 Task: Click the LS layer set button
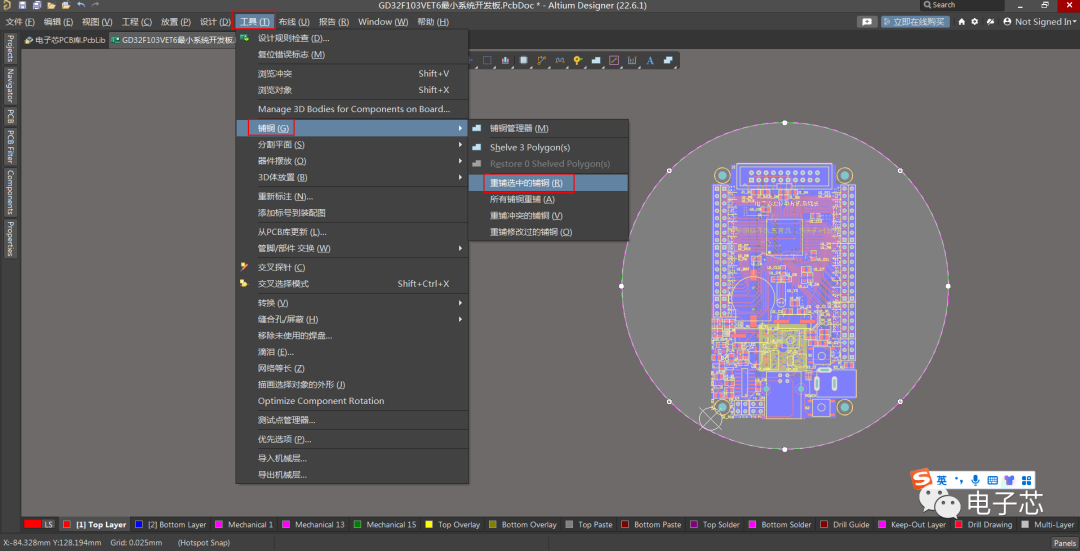(x=48, y=525)
